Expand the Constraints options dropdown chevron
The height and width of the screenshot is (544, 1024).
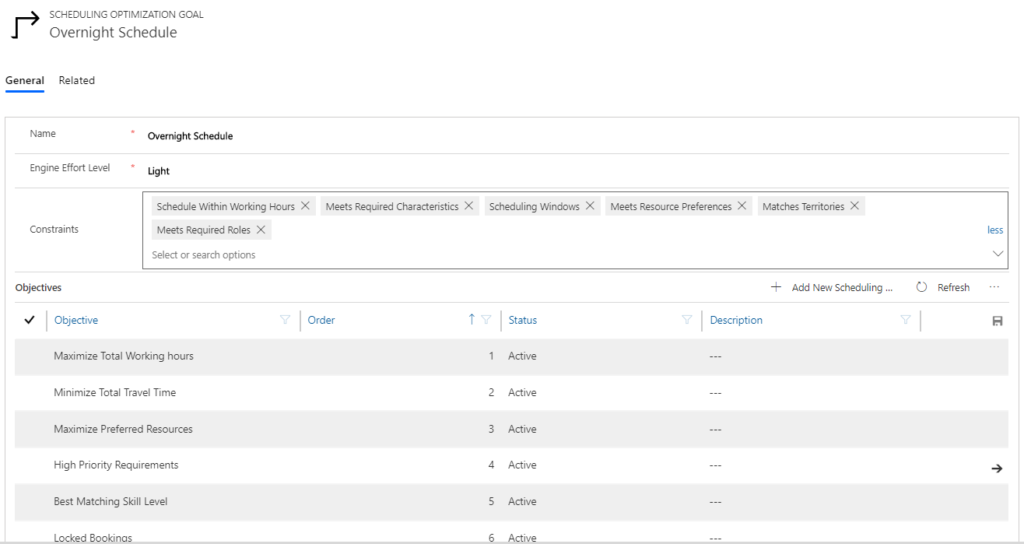[997, 254]
